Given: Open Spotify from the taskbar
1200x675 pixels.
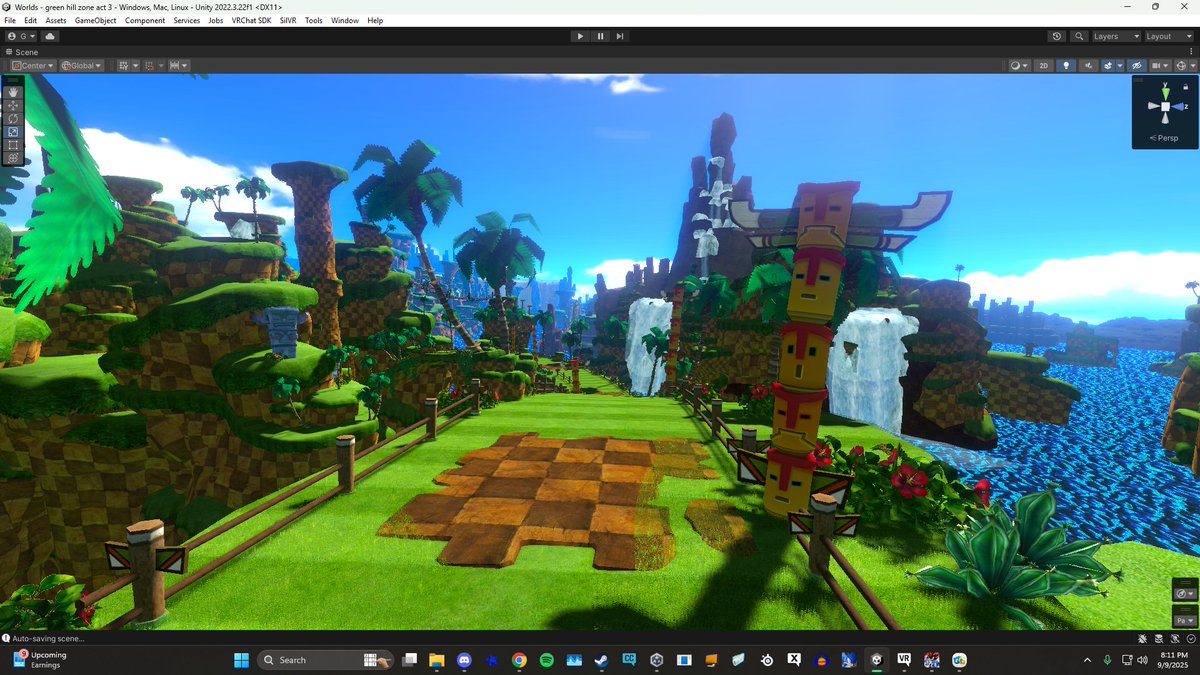Looking at the screenshot, I should (x=546, y=660).
